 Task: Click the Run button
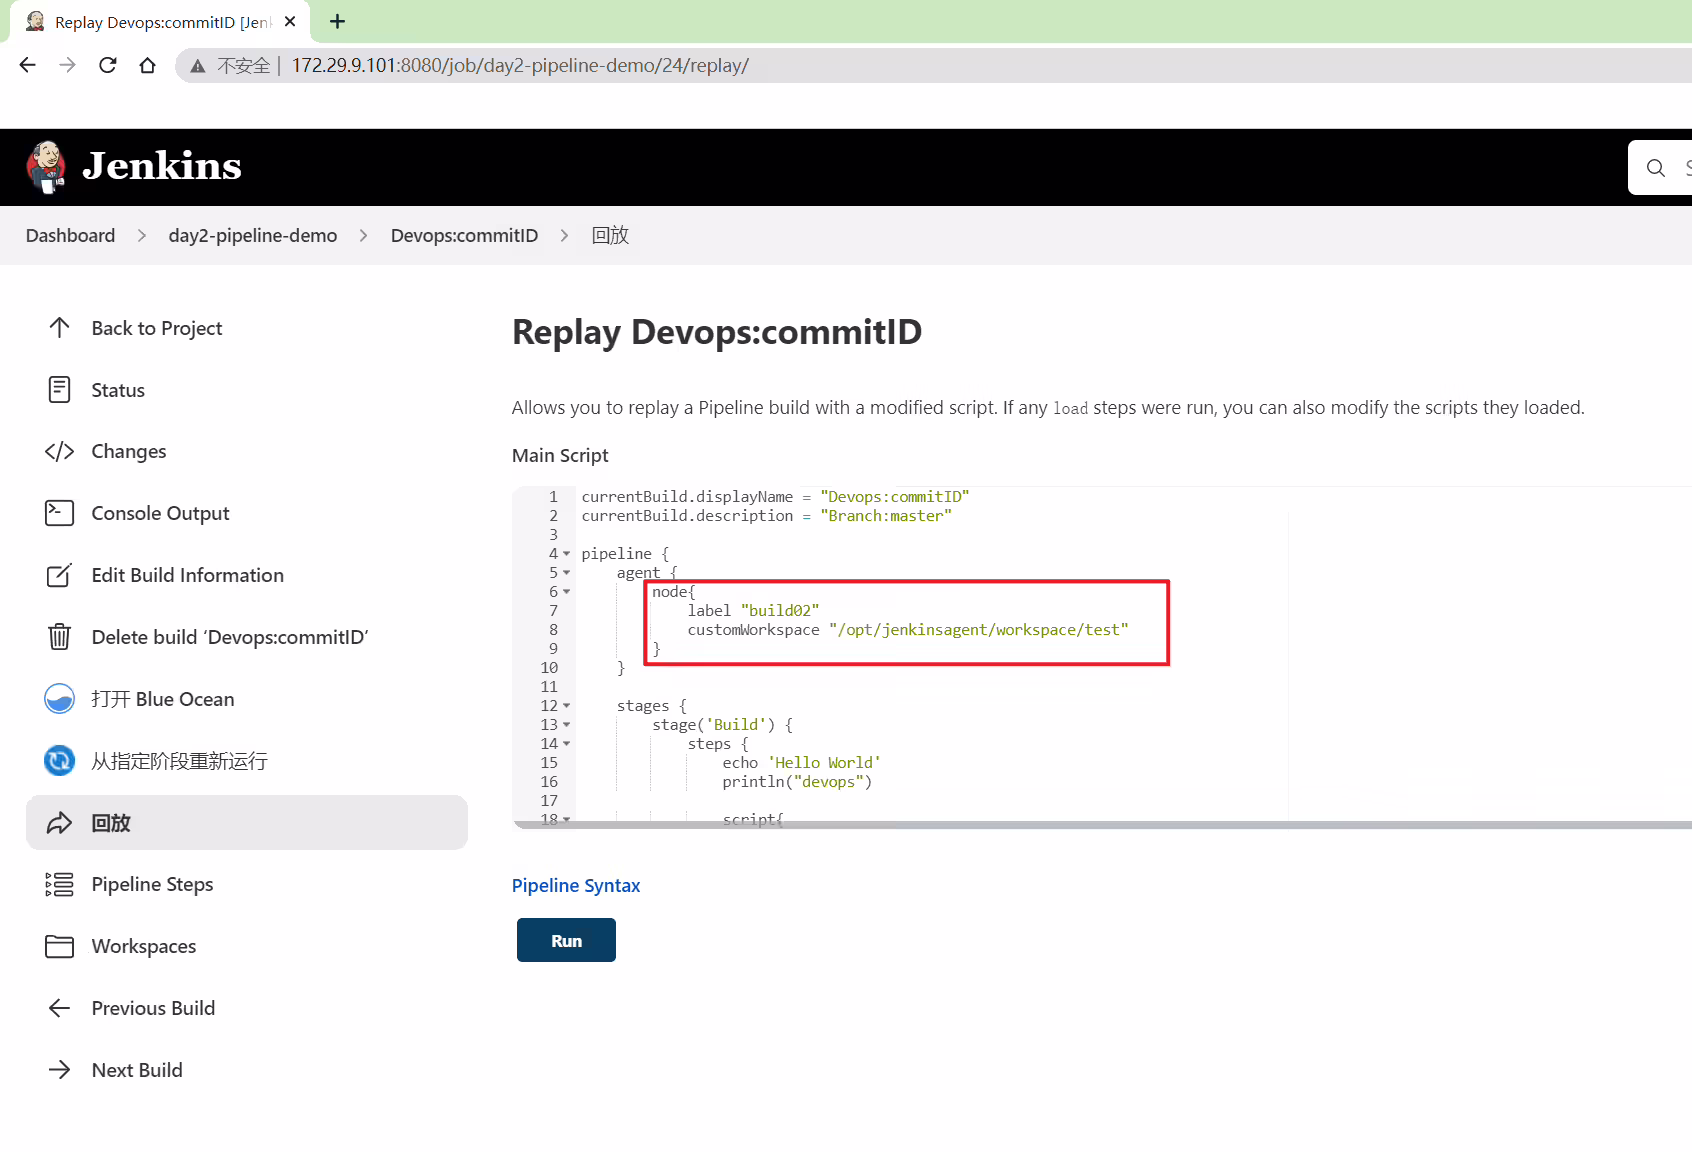(566, 940)
